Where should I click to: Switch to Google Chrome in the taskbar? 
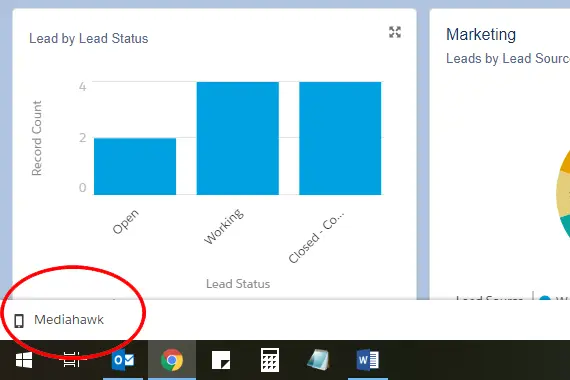click(x=172, y=360)
